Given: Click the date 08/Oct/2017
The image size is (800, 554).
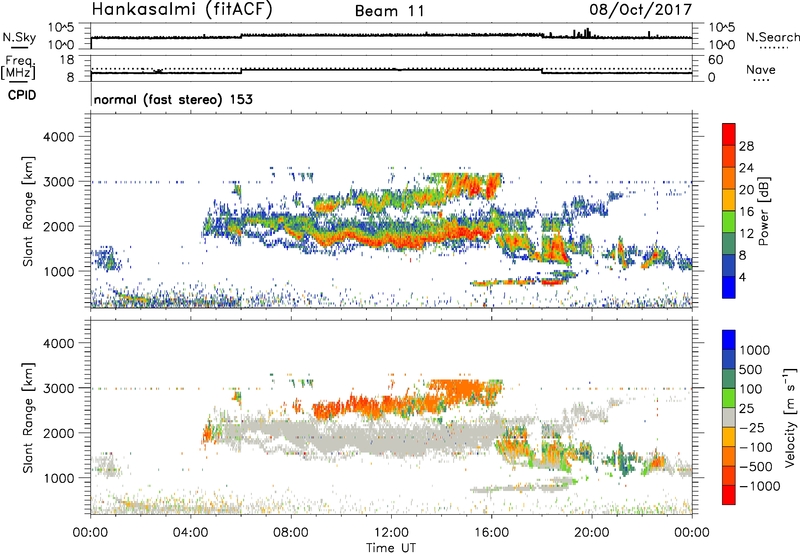Looking at the screenshot, I should 640,10.
